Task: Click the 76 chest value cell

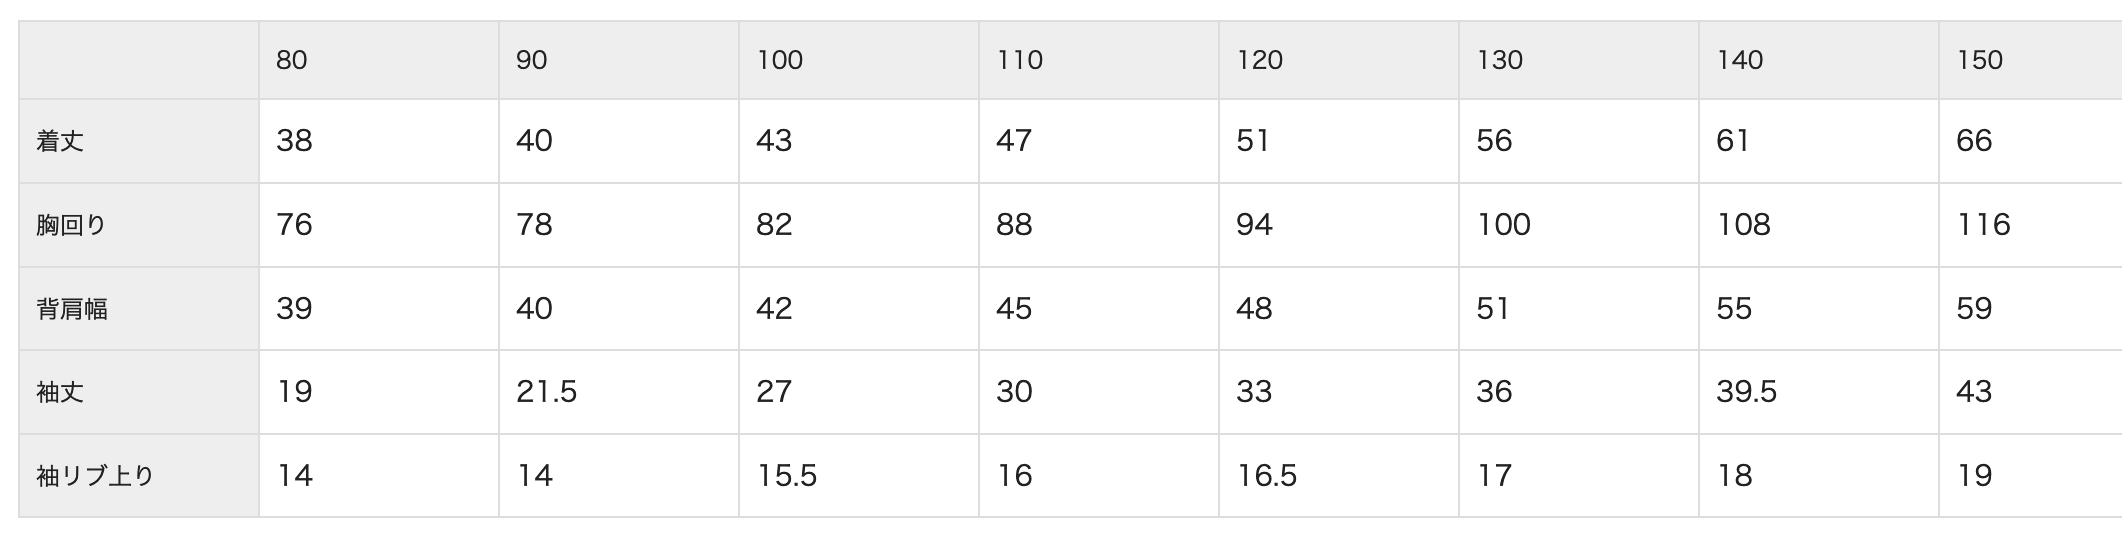Action: 379,225
